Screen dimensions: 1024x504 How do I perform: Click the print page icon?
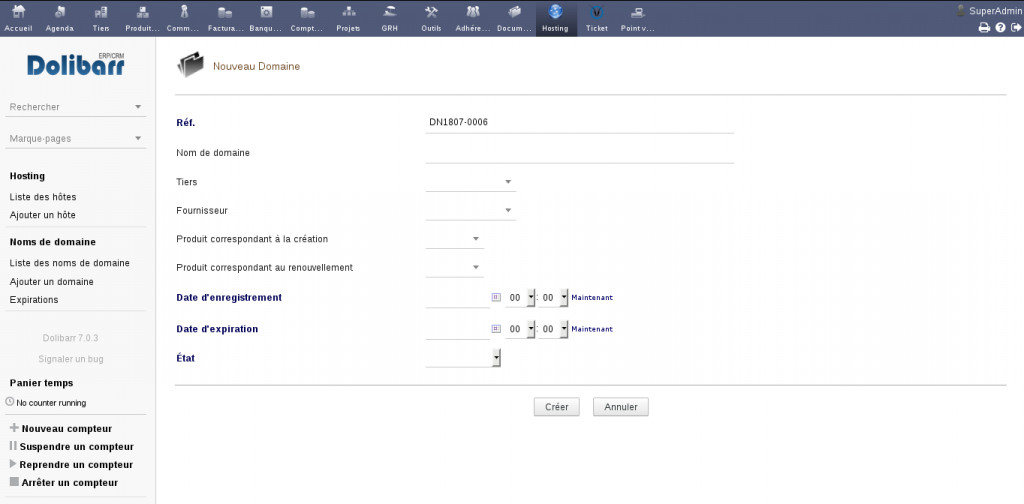click(984, 28)
